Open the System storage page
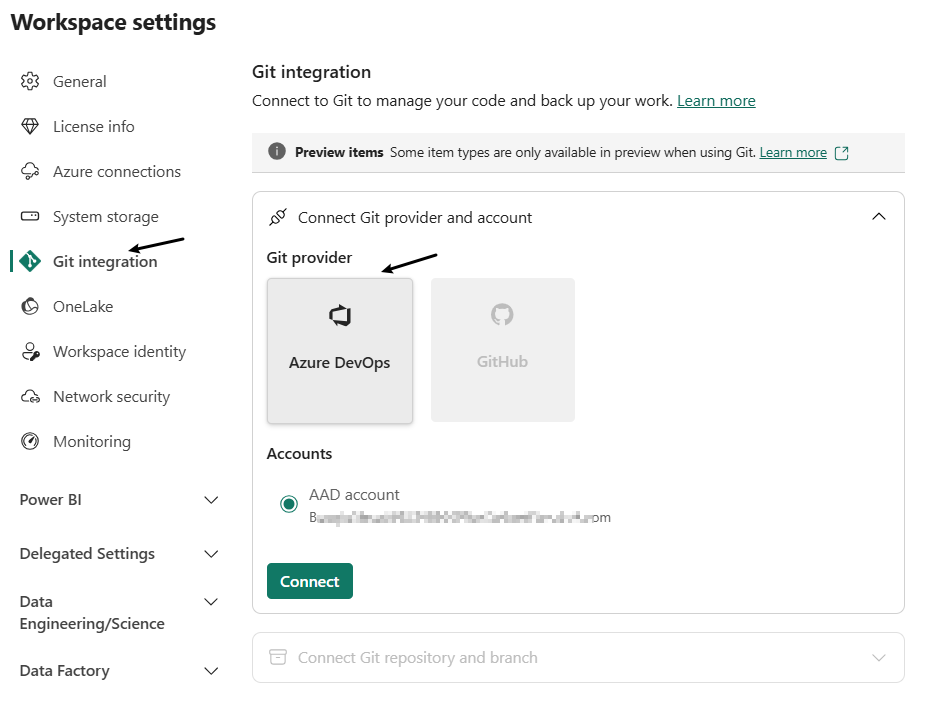 106,216
